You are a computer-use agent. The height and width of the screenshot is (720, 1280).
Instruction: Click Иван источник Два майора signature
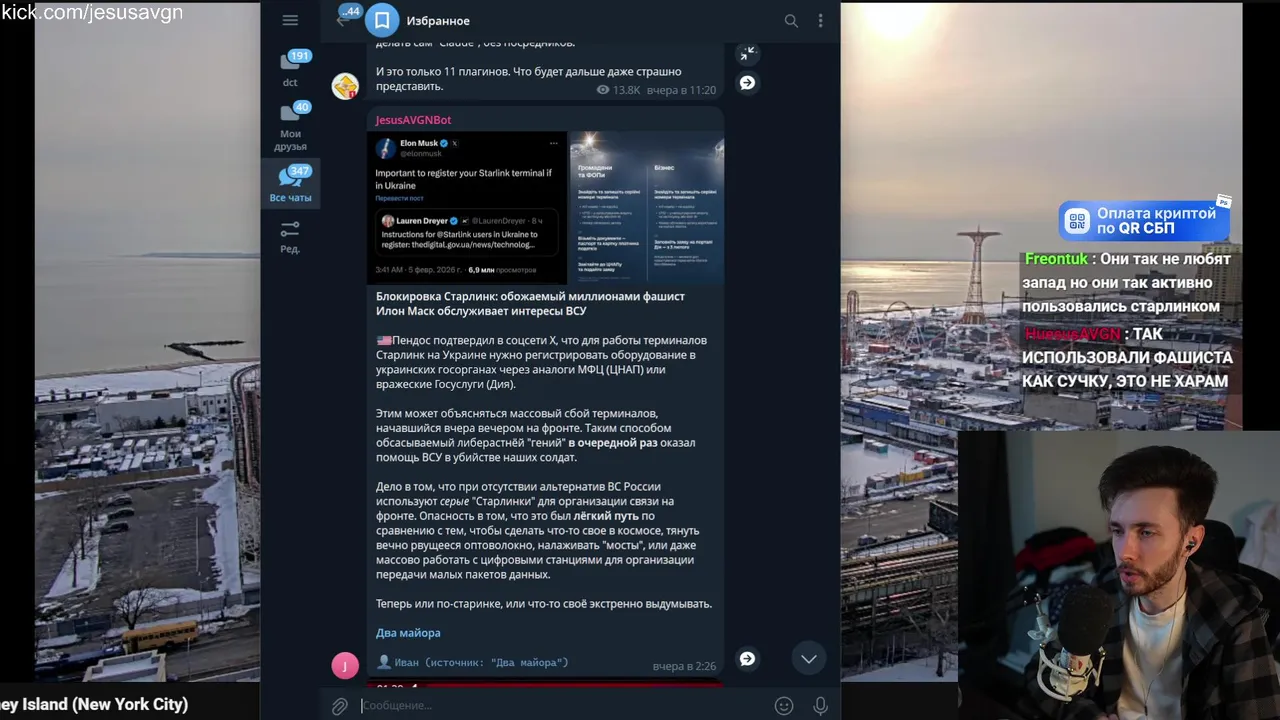coord(472,662)
